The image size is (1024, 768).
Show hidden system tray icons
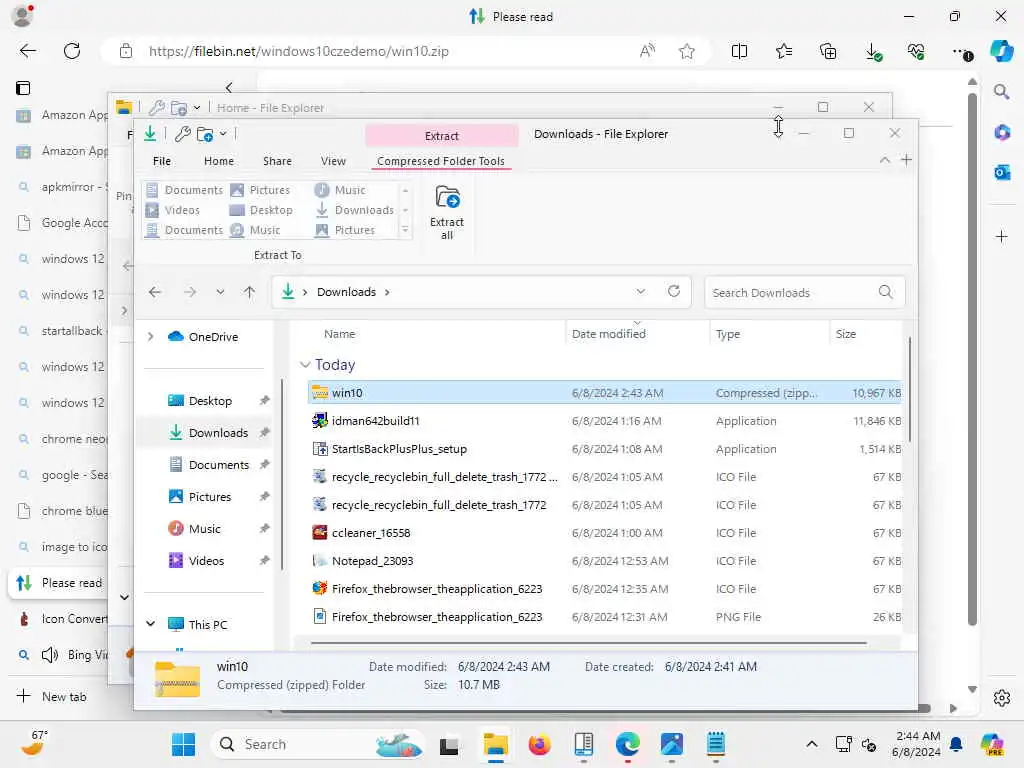(812, 744)
